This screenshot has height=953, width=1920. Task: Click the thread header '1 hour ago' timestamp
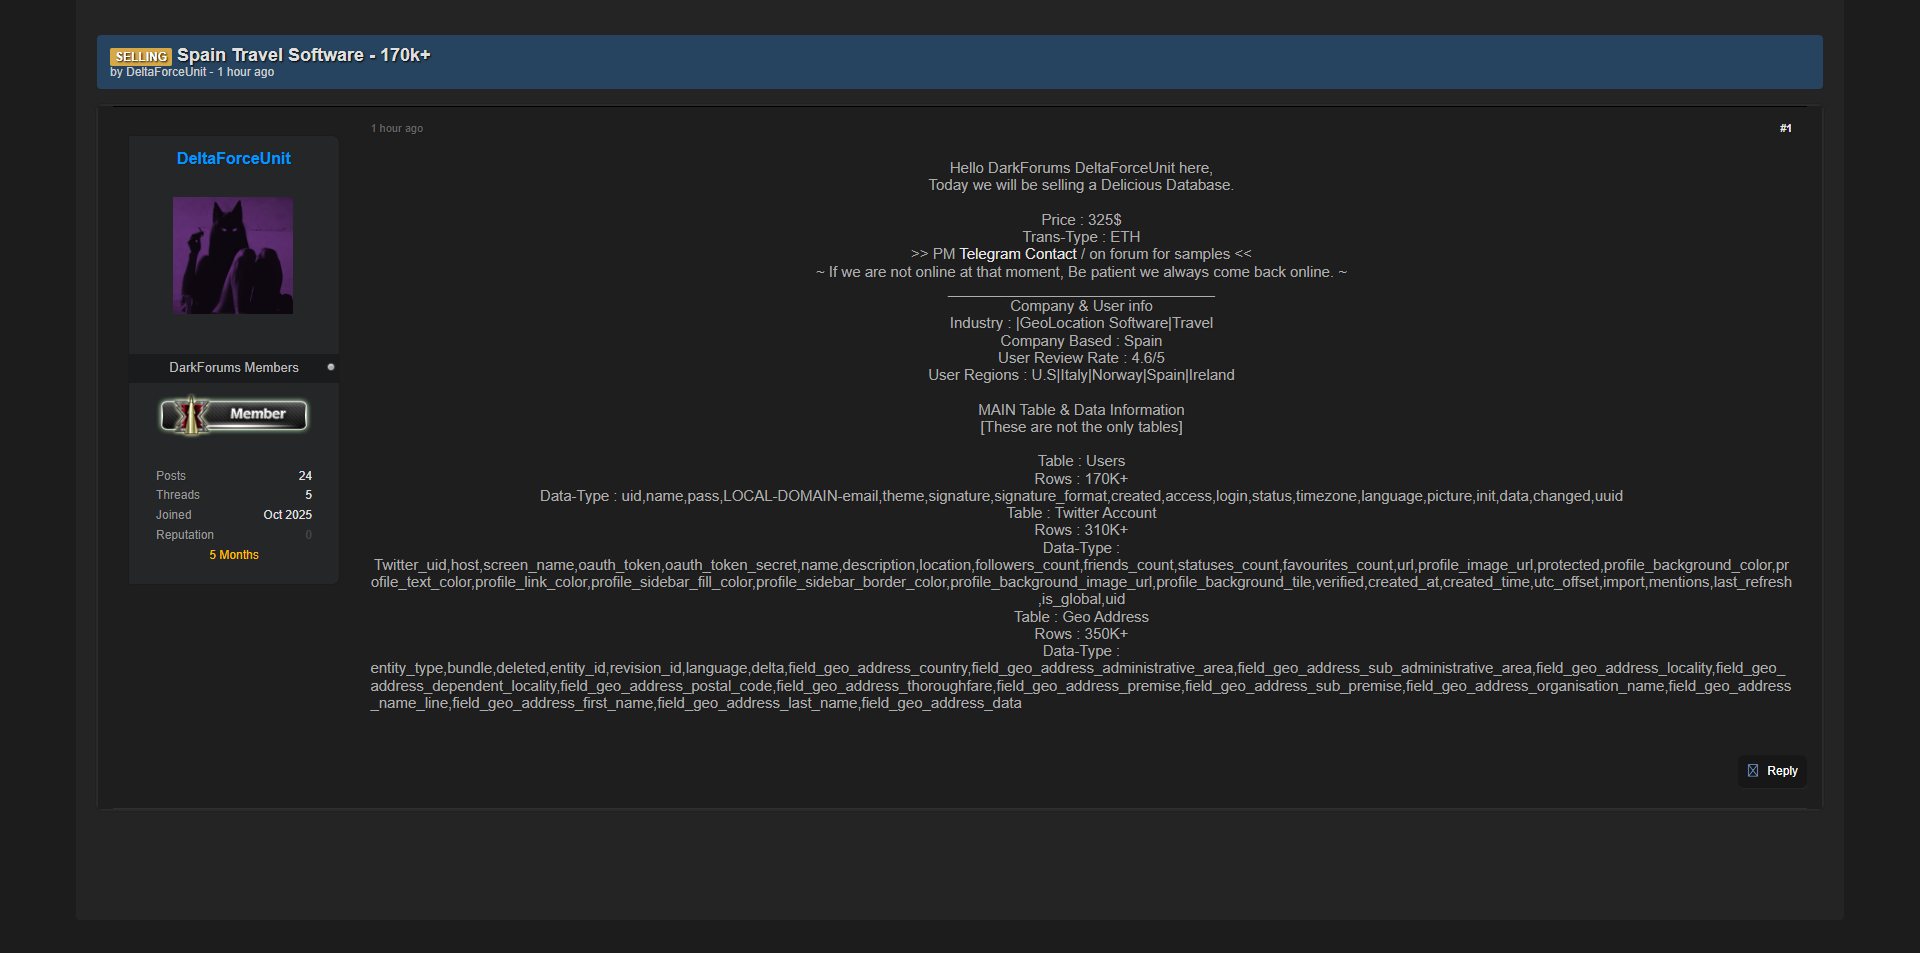pyautogui.click(x=246, y=72)
